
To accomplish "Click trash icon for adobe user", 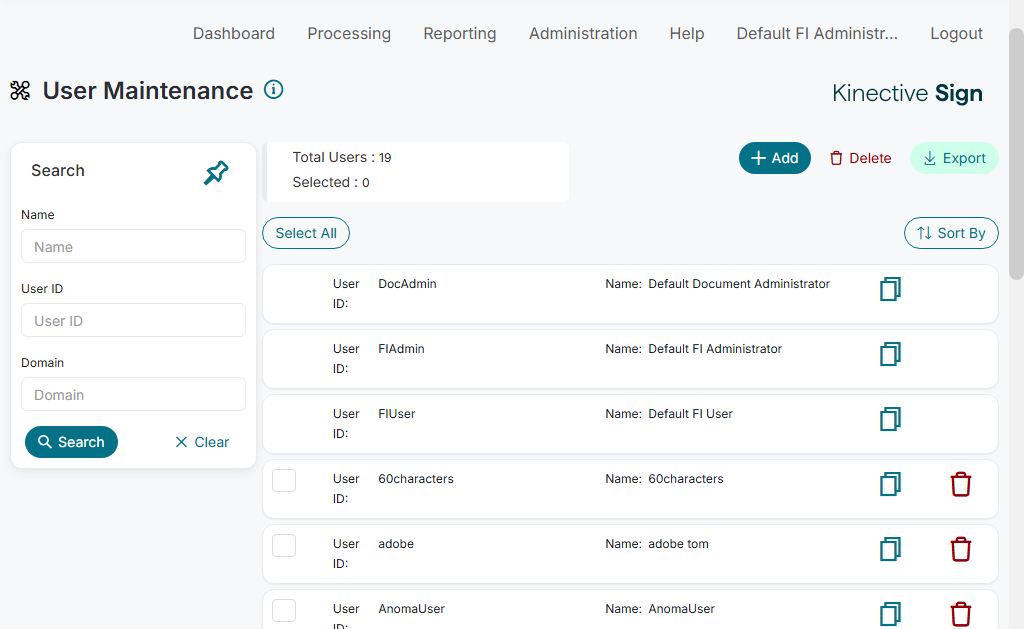I will 960,549.
